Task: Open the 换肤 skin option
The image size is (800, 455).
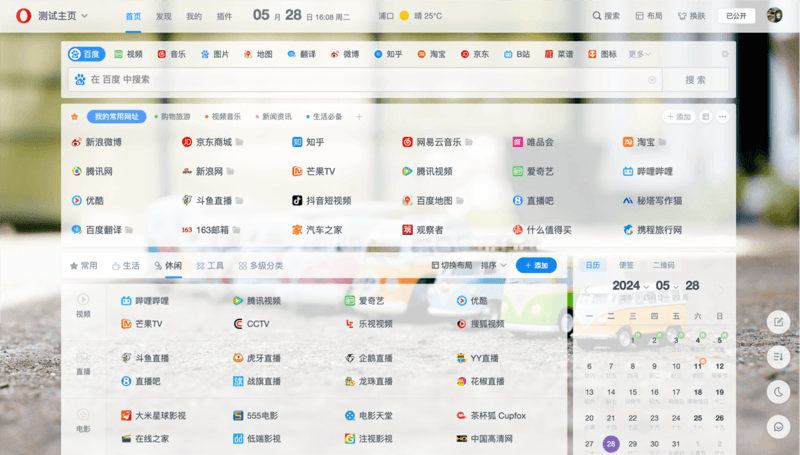Action: [x=692, y=16]
